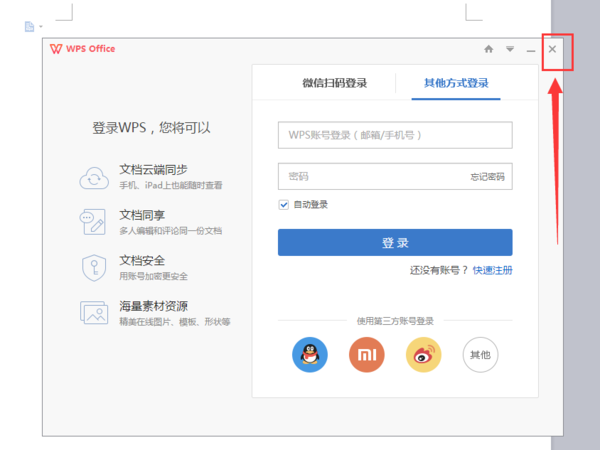The image size is (600, 450).
Task: Click 用账号加密更安全 description
Action: point(153,276)
